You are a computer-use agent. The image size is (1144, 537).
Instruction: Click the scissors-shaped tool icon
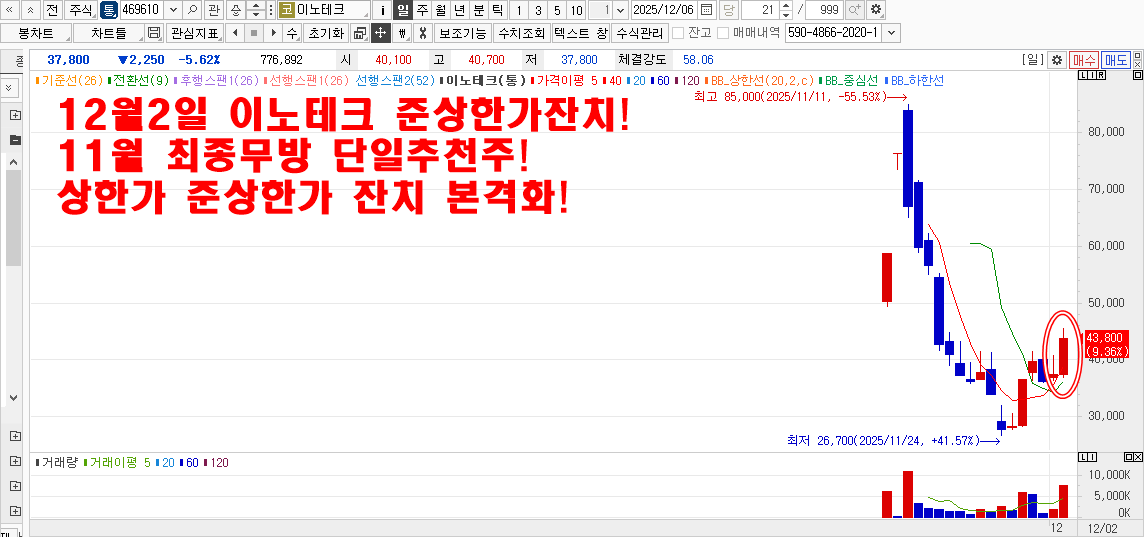click(423, 33)
